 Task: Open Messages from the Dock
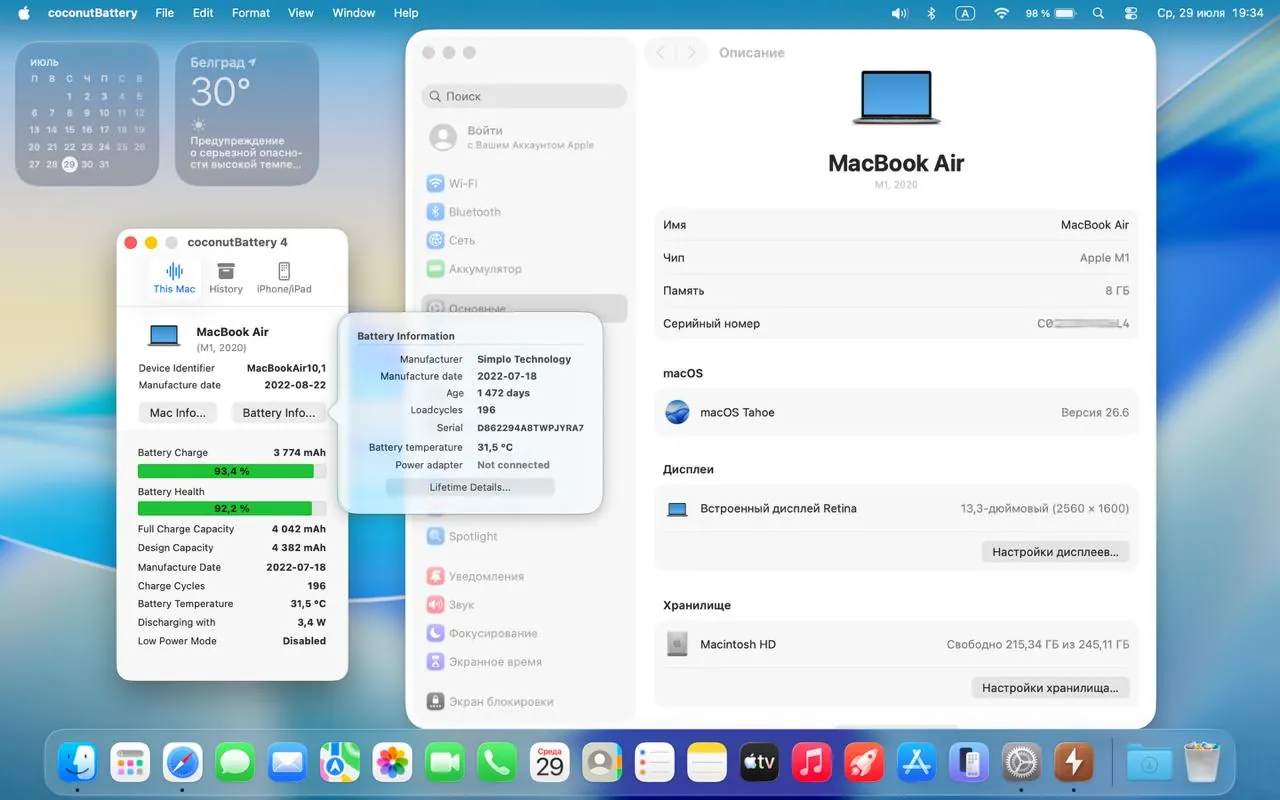(x=235, y=763)
